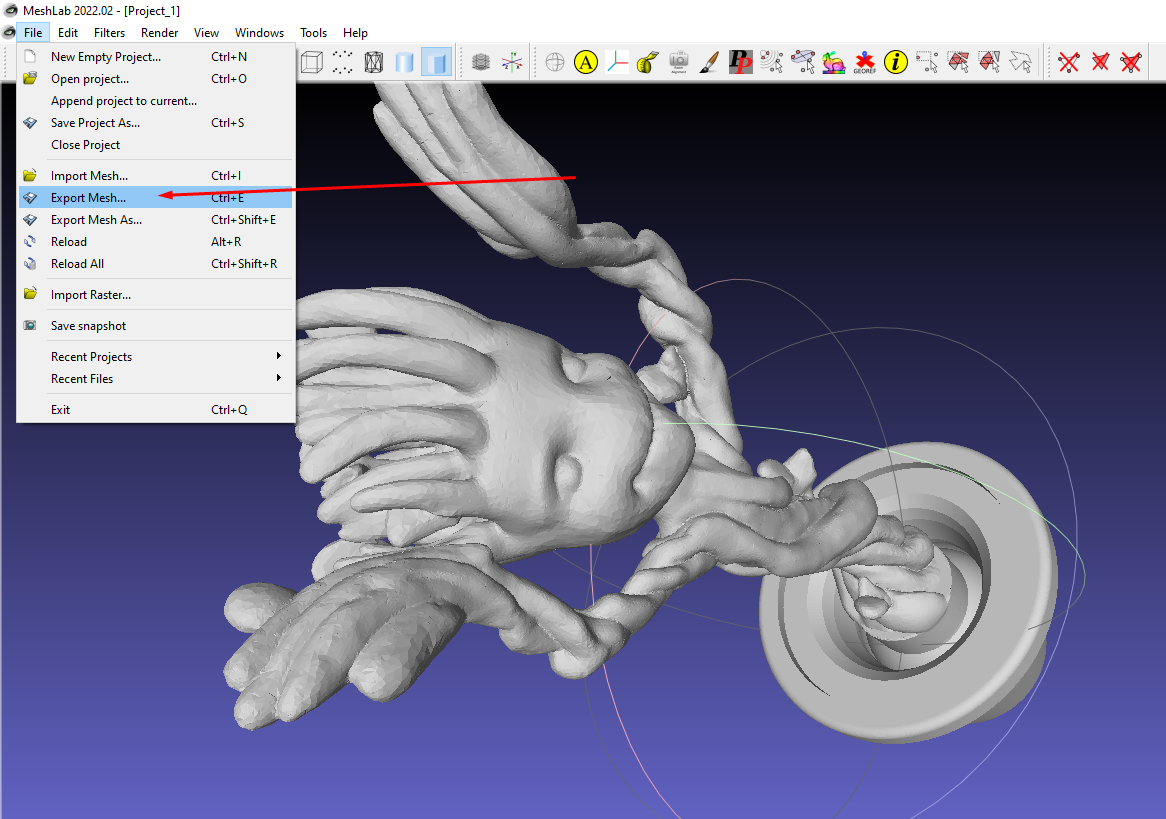Open the Tools menu
The width and height of the screenshot is (1166, 819).
point(313,33)
